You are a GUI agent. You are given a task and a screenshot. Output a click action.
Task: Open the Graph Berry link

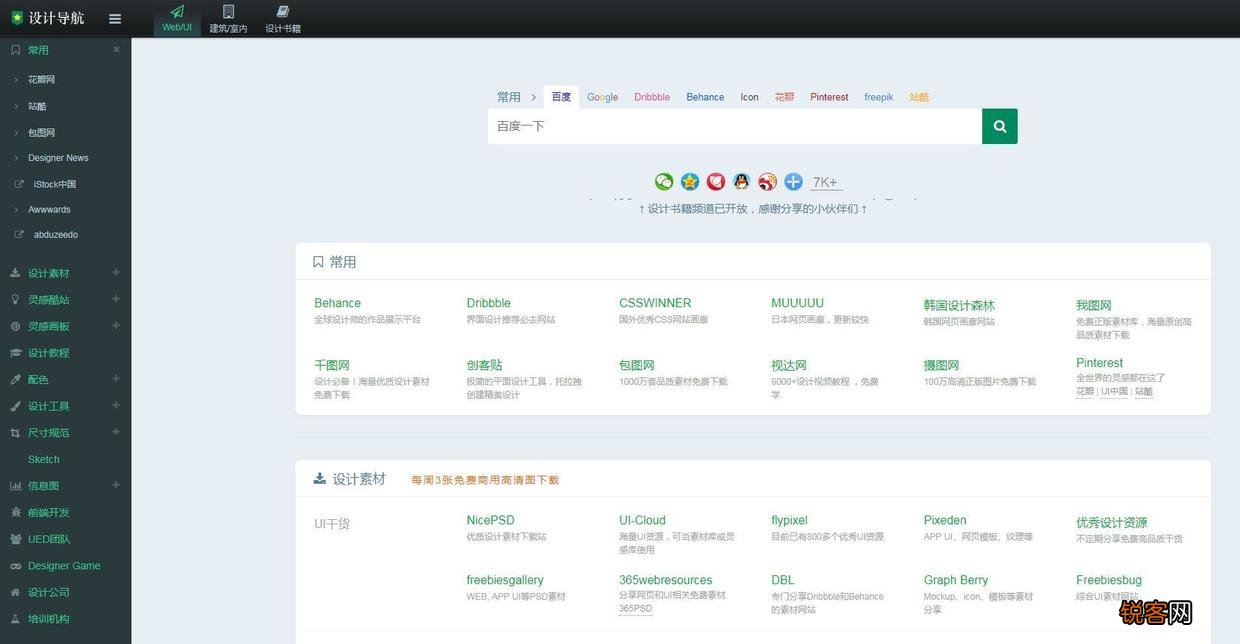coord(956,580)
